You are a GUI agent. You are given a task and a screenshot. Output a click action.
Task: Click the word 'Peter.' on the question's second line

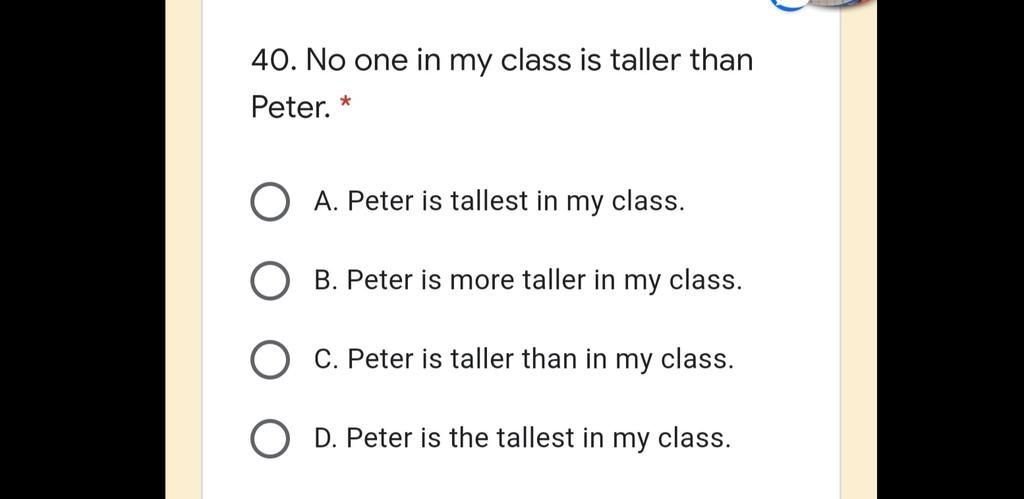[x=291, y=108]
